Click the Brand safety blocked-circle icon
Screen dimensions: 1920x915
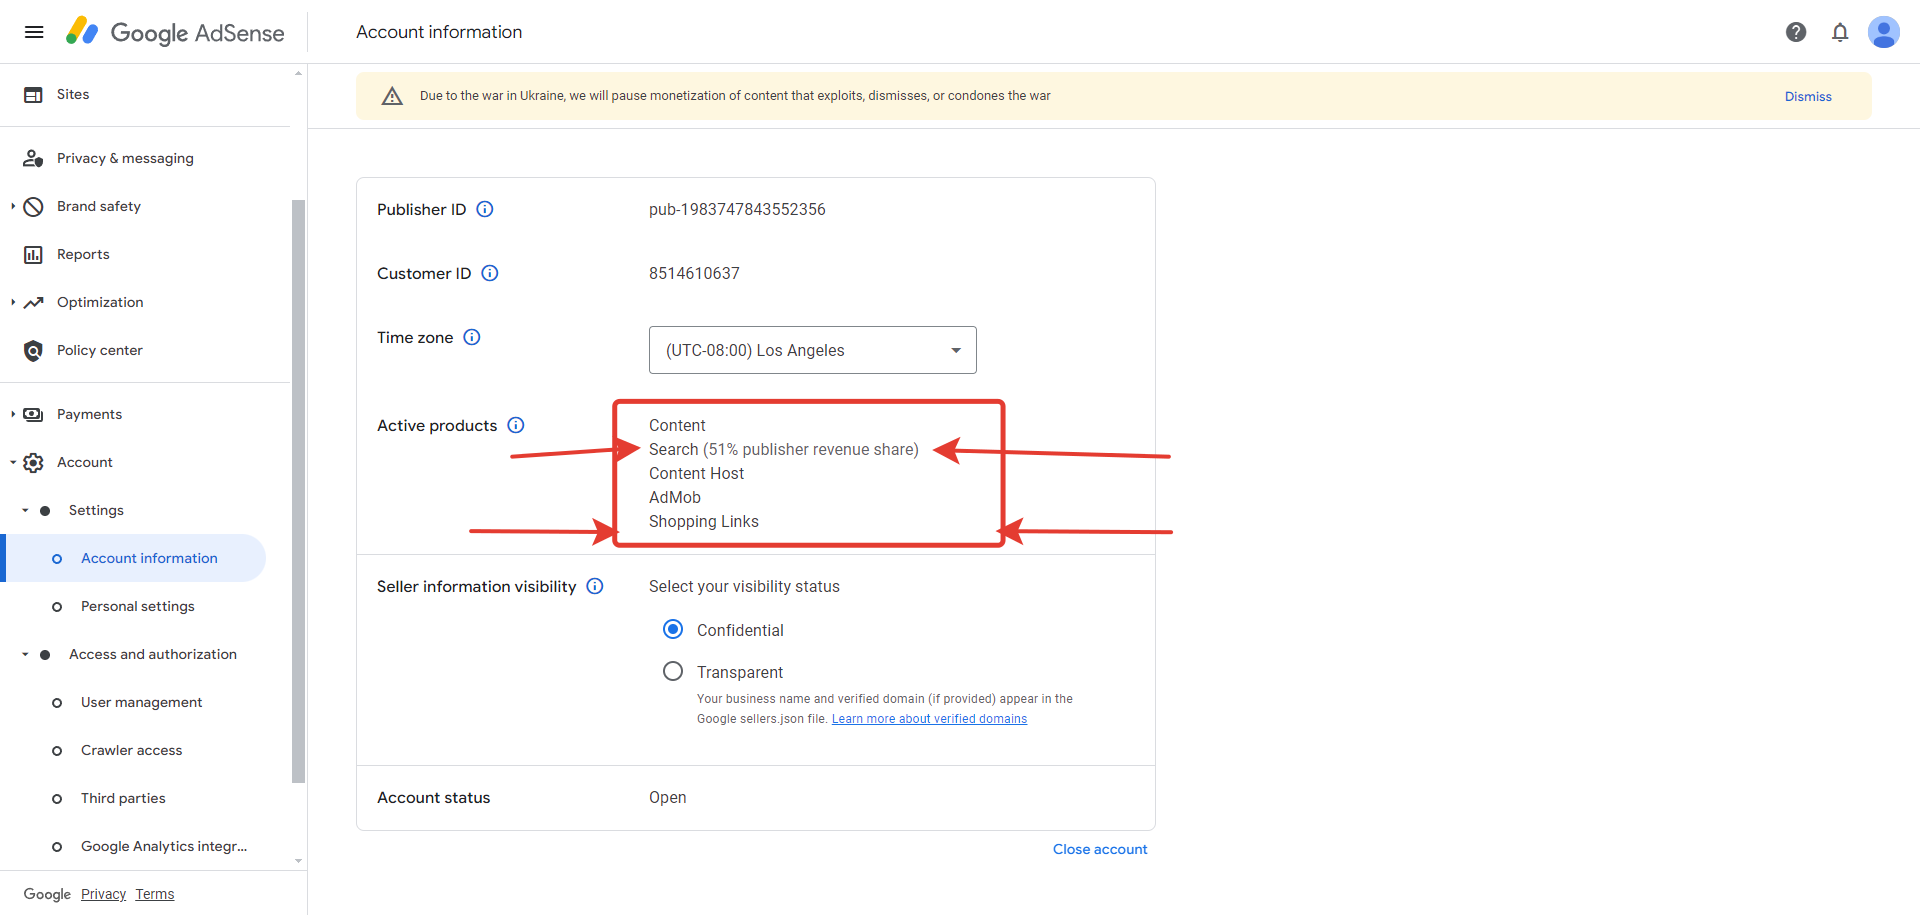pyautogui.click(x=33, y=207)
